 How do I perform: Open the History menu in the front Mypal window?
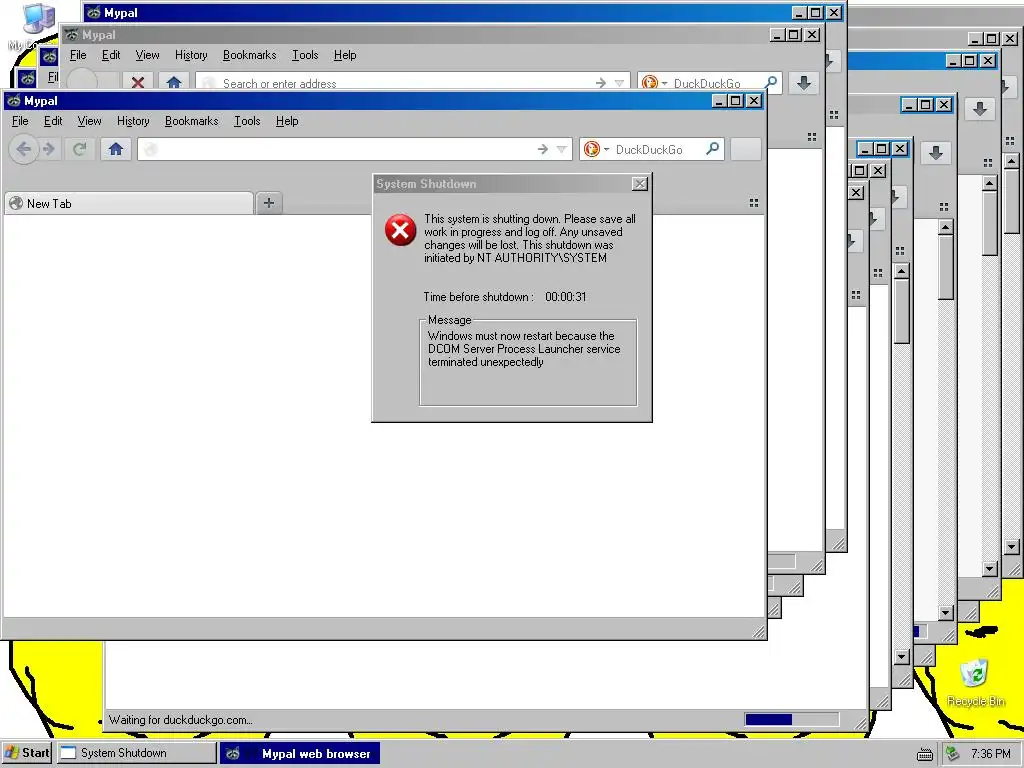pos(133,121)
